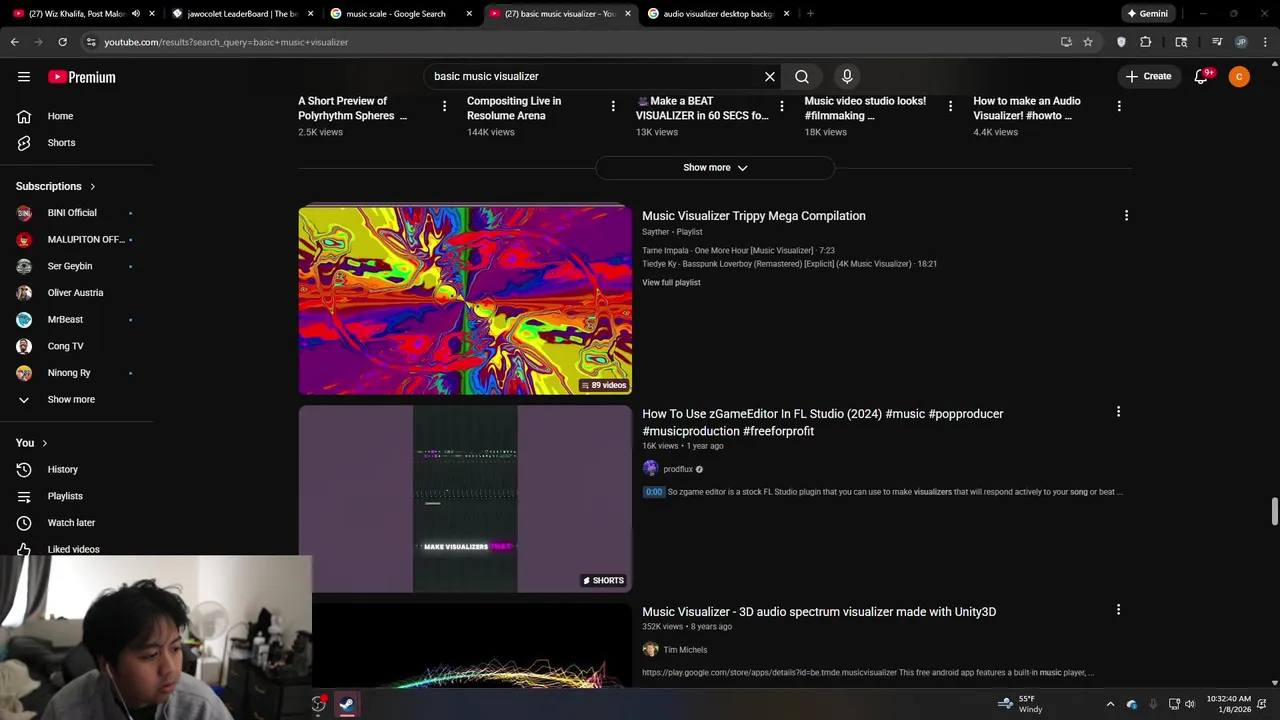1280x720 pixels.
Task: Switch to audio visualizer desktop background tab
Action: tap(718, 14)
